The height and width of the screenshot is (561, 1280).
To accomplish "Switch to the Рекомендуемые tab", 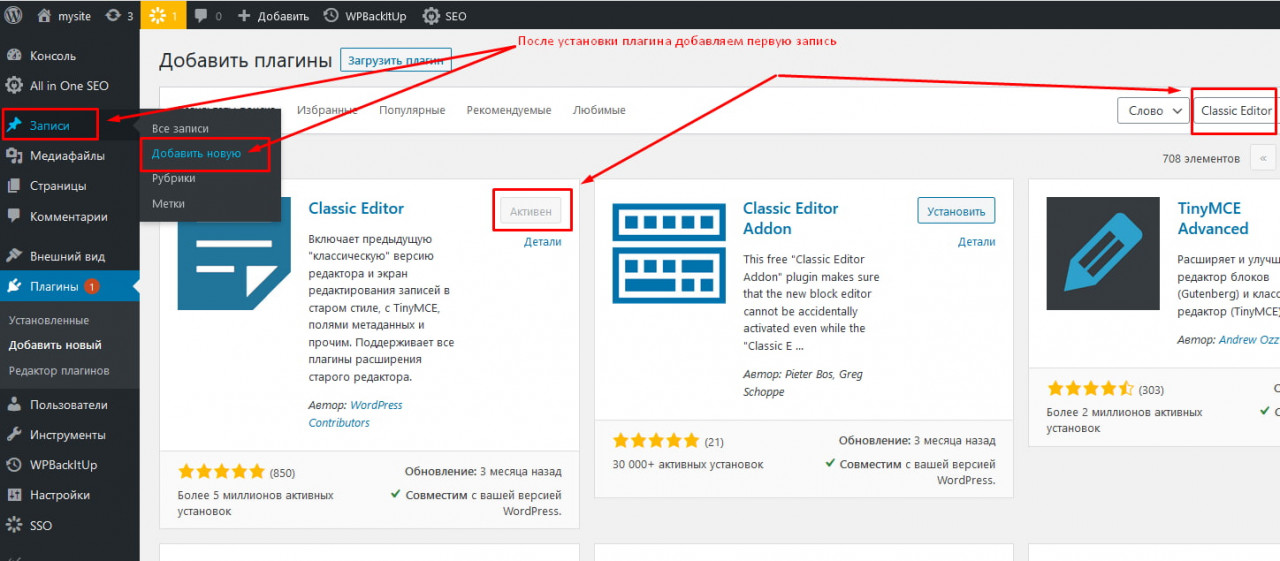I will 508,110.
